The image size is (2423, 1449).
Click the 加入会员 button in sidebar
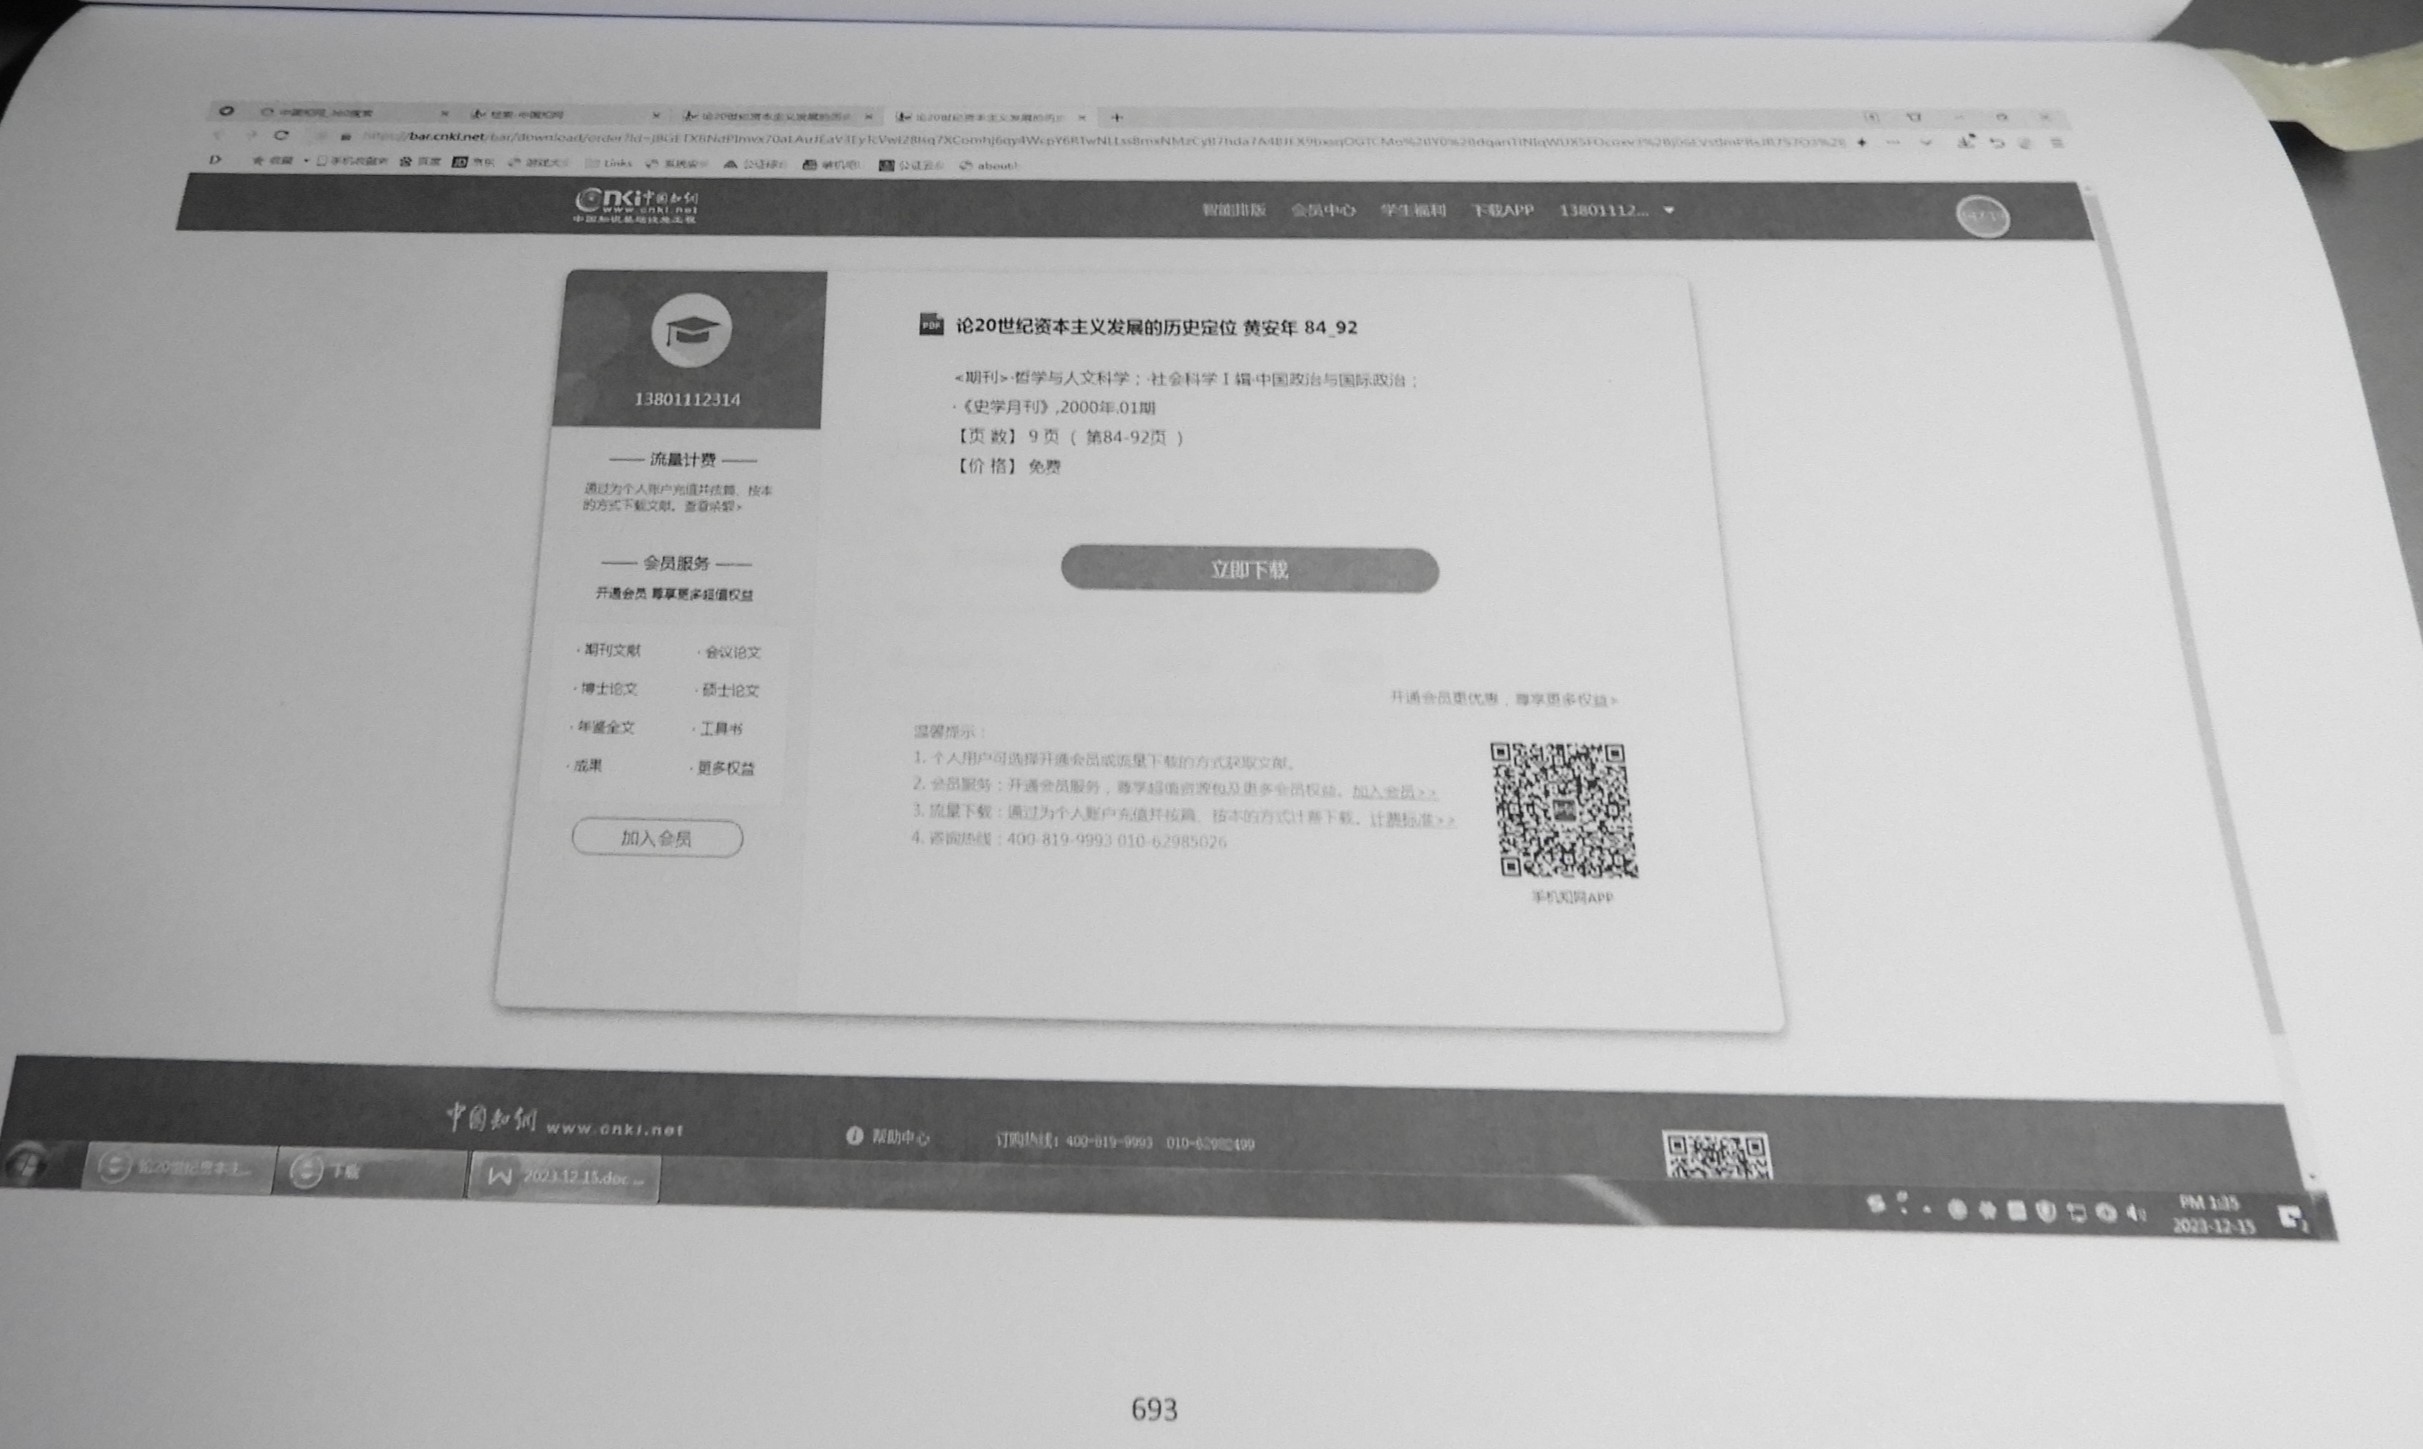[x=657, y=838]
